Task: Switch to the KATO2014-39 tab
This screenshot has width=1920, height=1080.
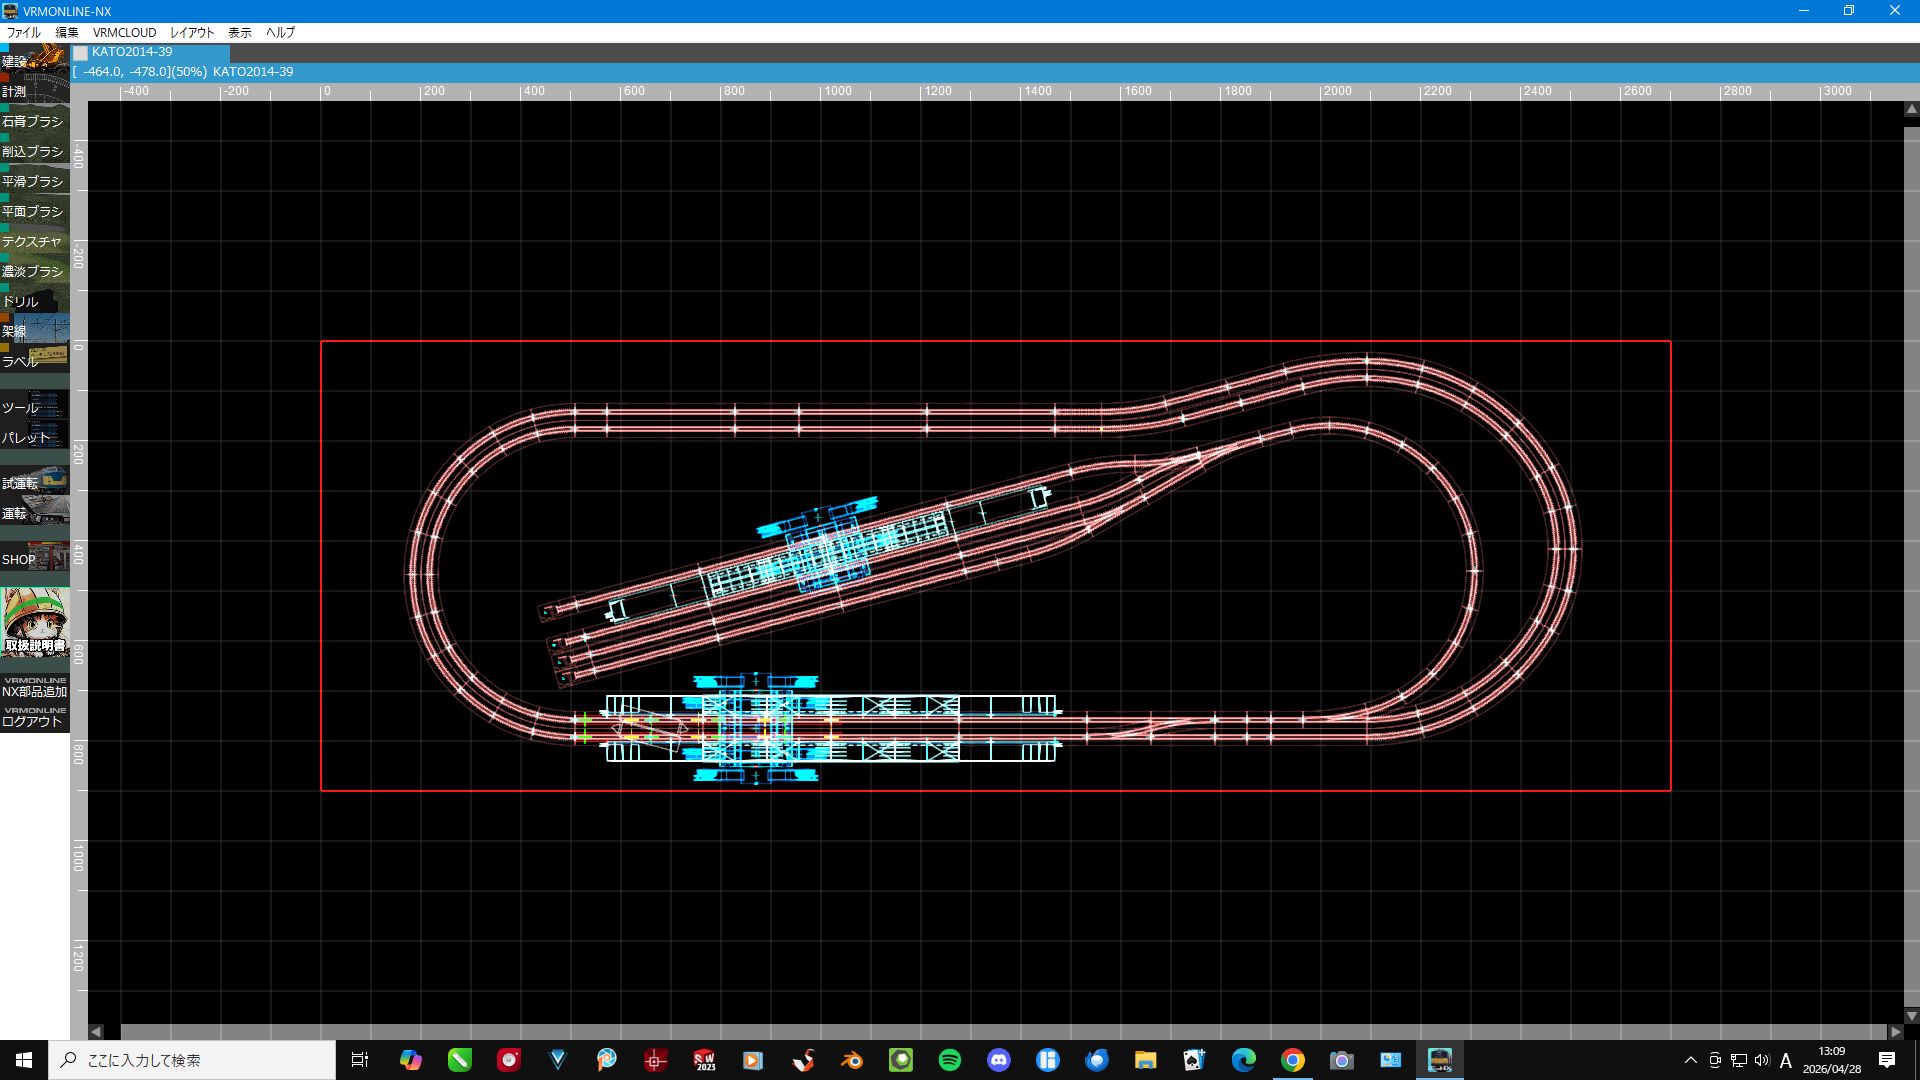Action: click(151, 52)
